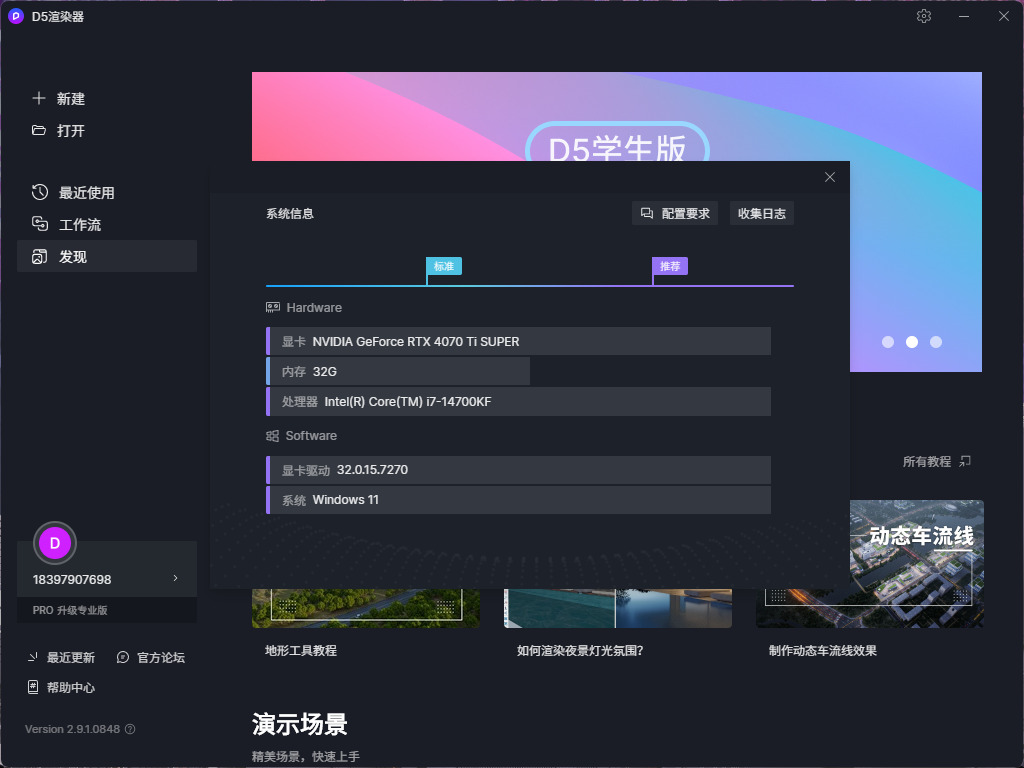Expand account chevron next to 18397907698
Viewport: 1024px width, 768px height.
176,579
